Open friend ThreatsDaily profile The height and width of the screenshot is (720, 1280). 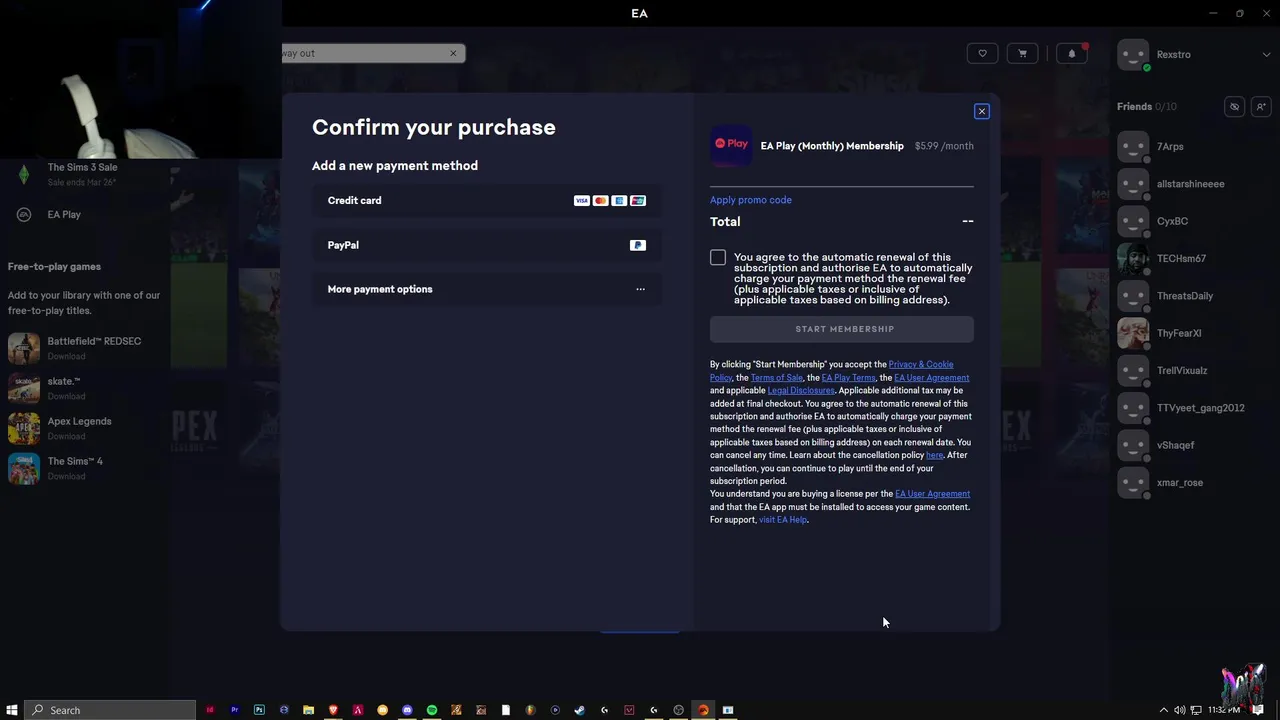tap(1185, 296)
